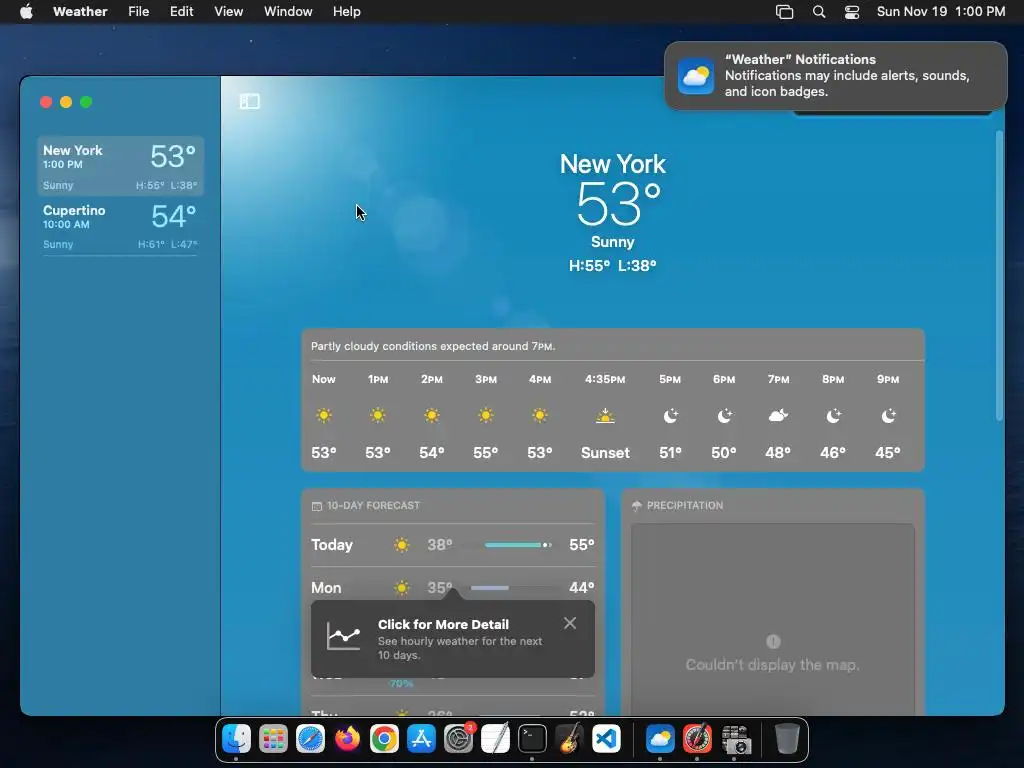The image size is (1024, 768).
Task: Click the Mon sun icon in the forecast
Action: (x=402, y=588)
